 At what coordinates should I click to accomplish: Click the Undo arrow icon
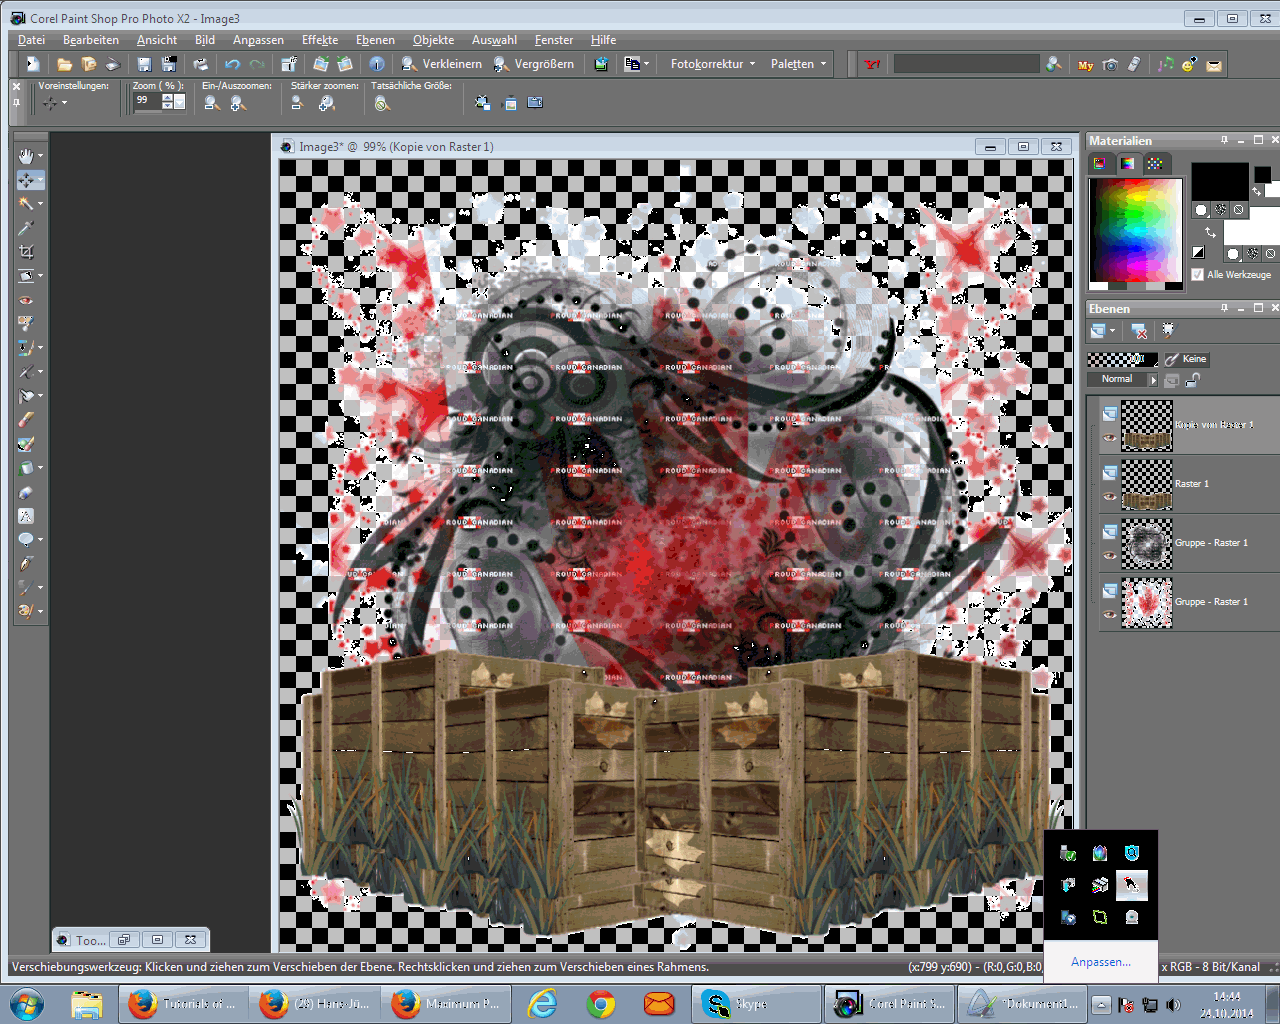[232, 64]
